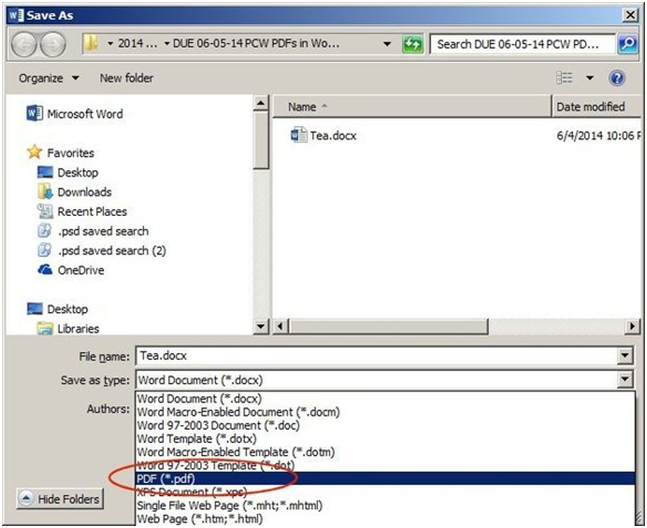This screenshot has height=528, width=647.
Task: Open the Organize menu
Action: point(49,78)
